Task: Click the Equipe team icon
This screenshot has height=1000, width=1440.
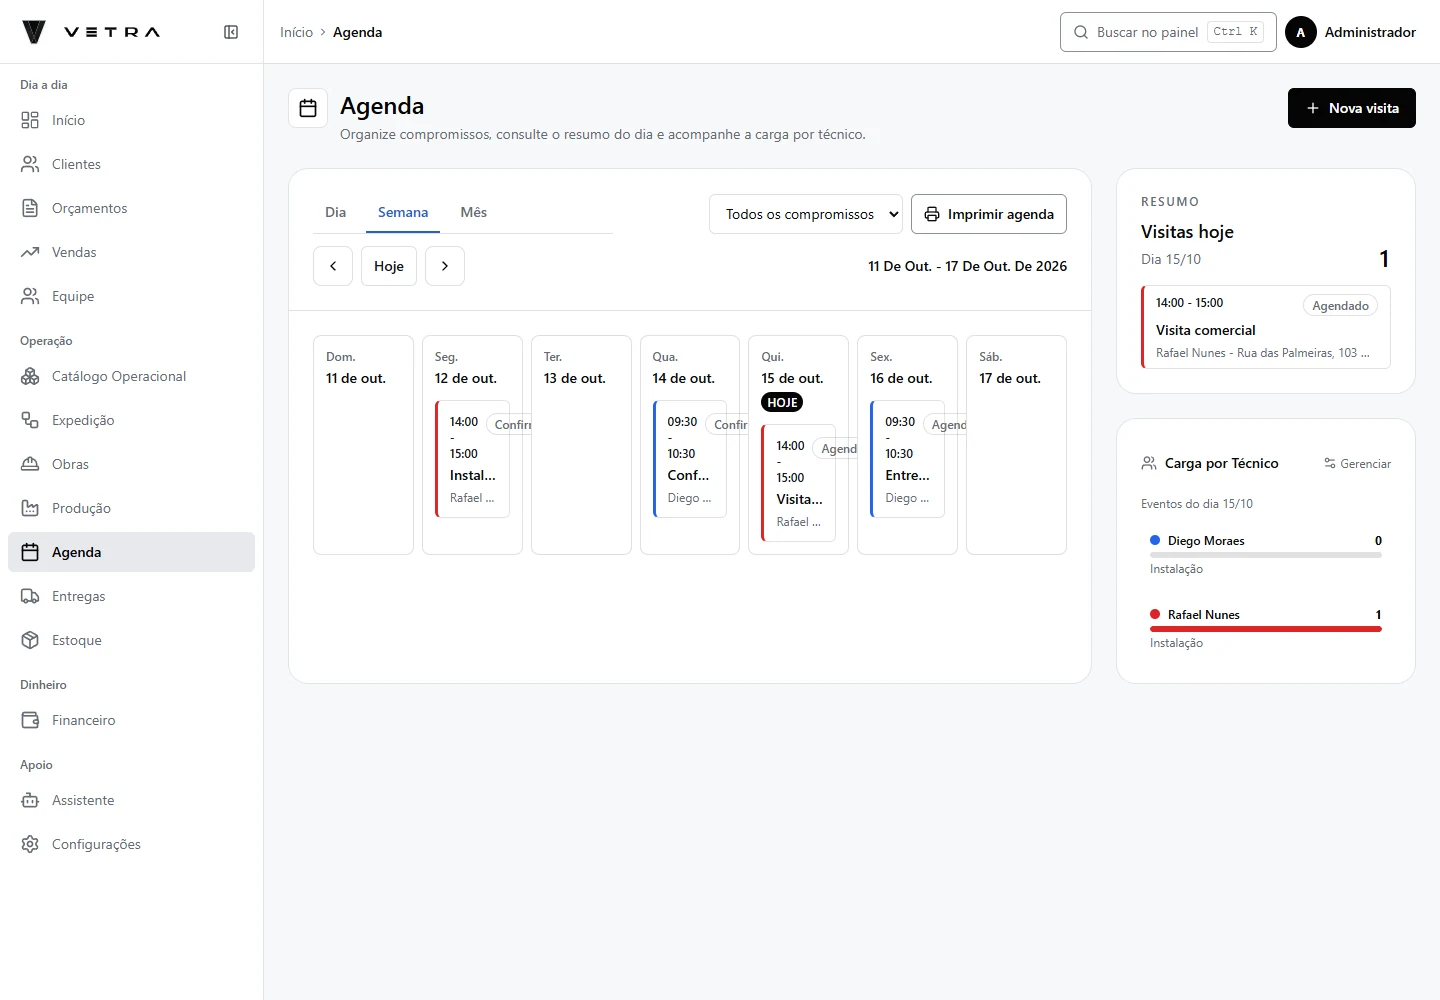Action: (30, 296)
